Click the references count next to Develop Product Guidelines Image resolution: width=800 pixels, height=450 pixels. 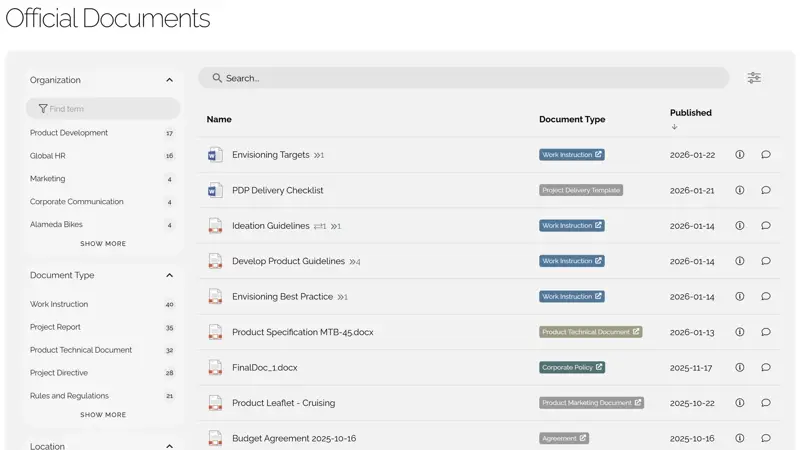click(x=355, y=262)
